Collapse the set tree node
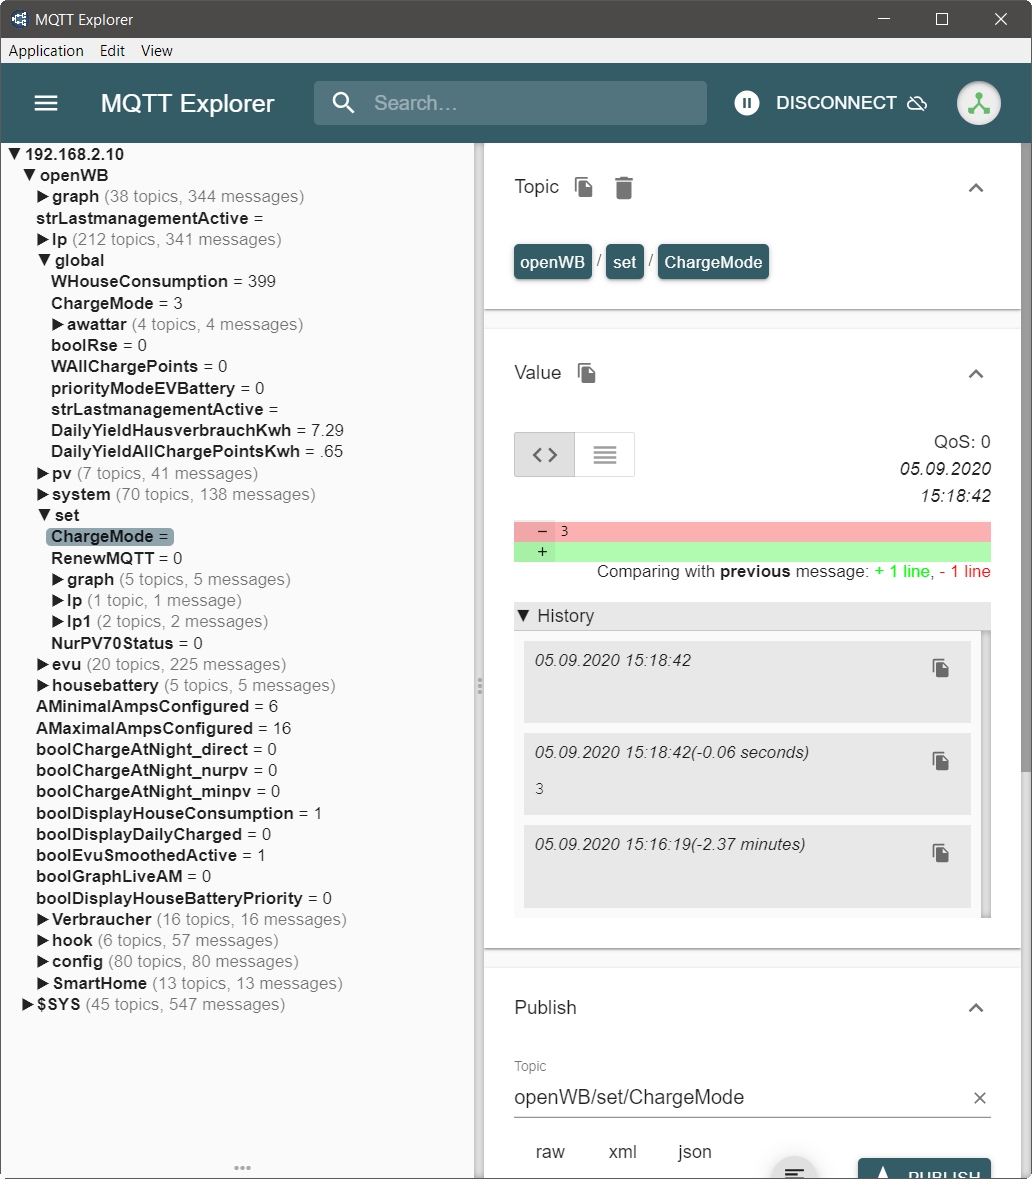 44,515
